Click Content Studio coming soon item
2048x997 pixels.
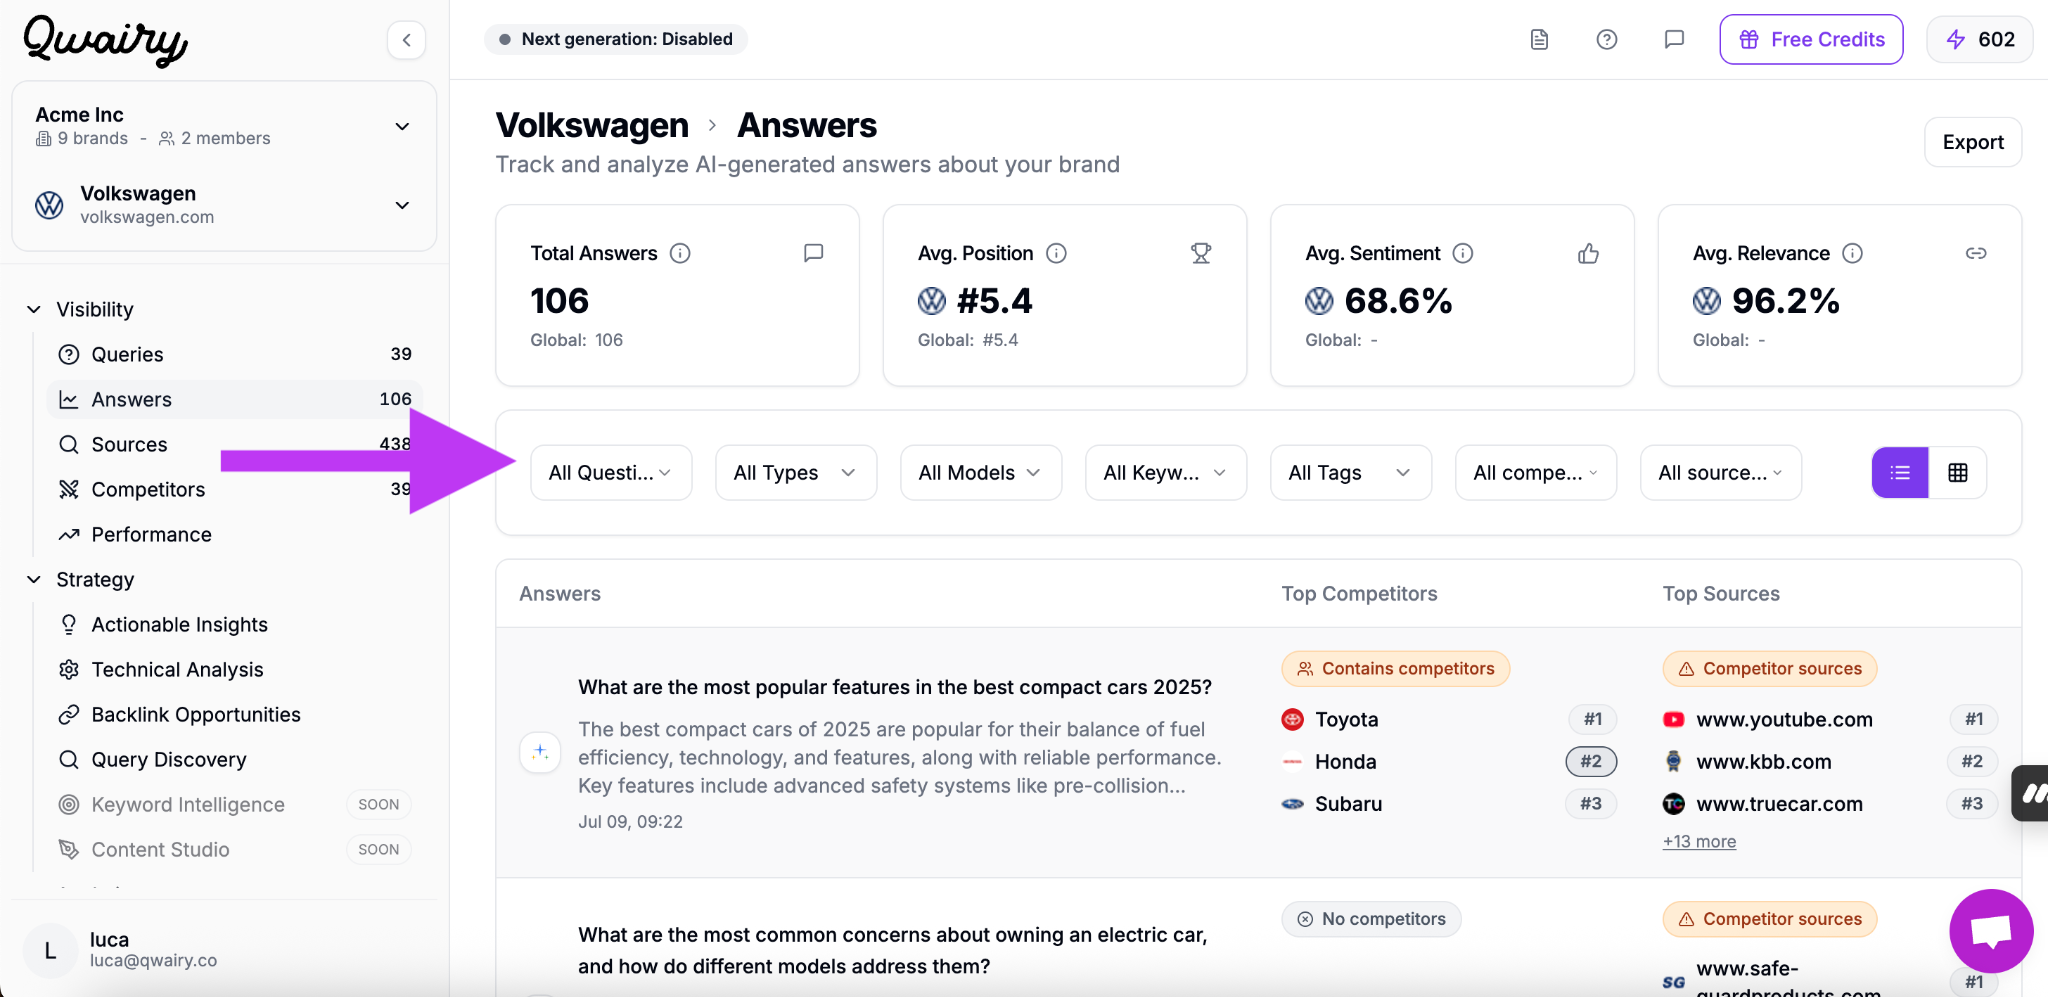pos(234,850)
